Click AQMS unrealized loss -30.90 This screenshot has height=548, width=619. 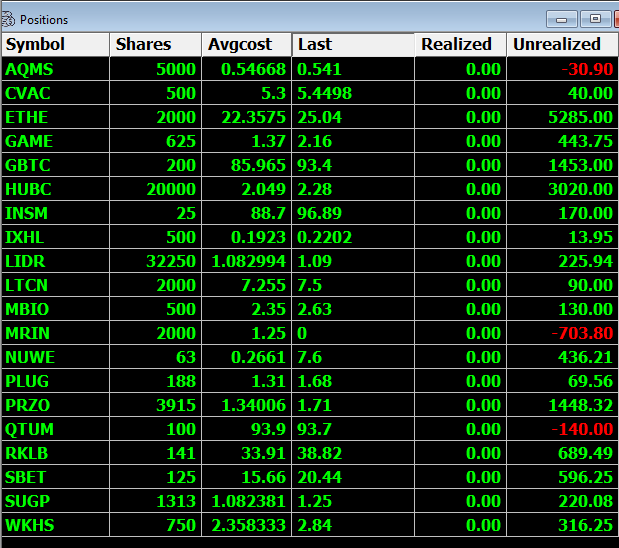pos(587,69)
